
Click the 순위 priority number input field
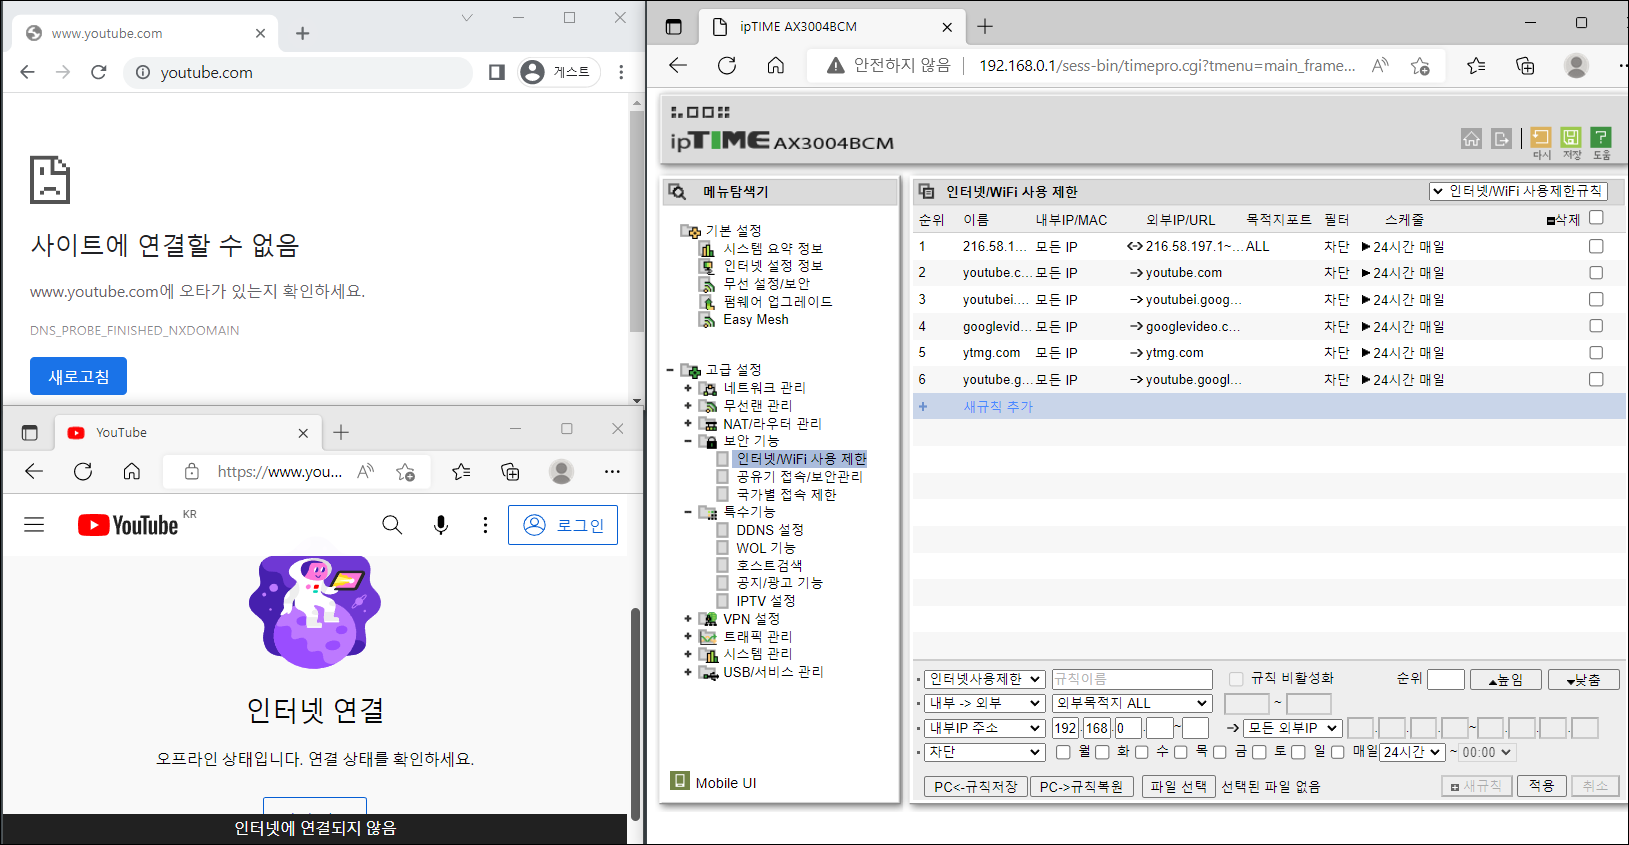(1446, 679)
